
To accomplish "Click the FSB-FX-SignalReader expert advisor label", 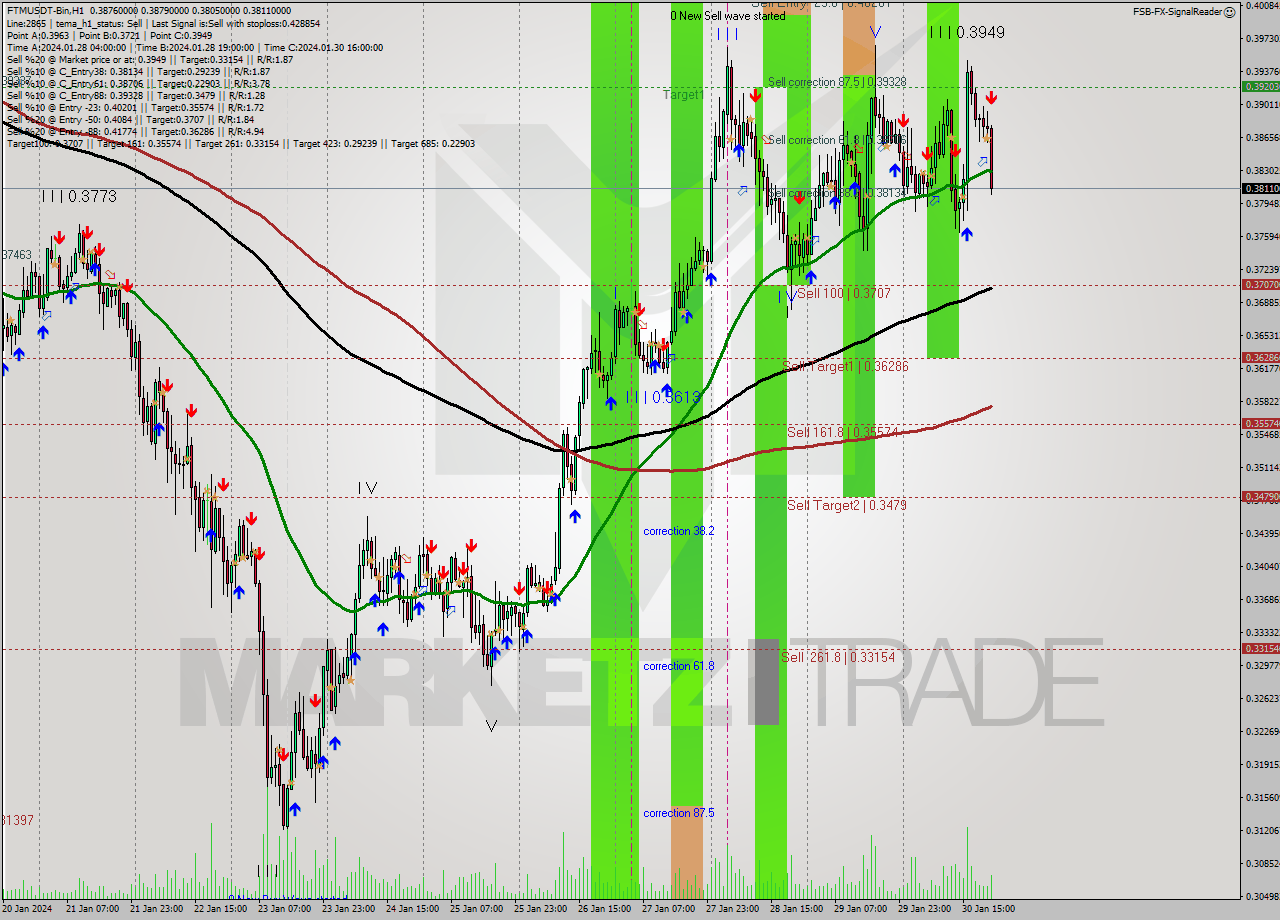I will pyautogui.click(x=1177, y=12).
